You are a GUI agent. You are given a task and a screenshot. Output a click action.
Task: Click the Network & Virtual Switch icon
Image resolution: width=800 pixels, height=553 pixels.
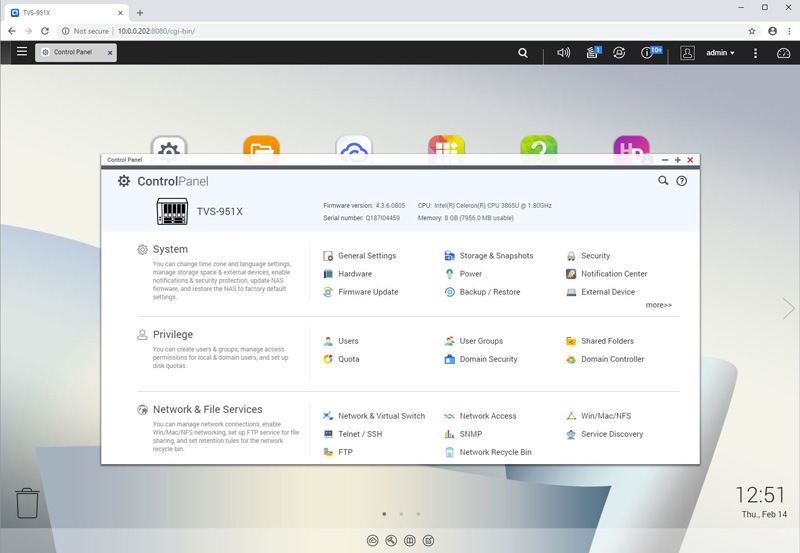pyautogui.click(x=328, y=416)
